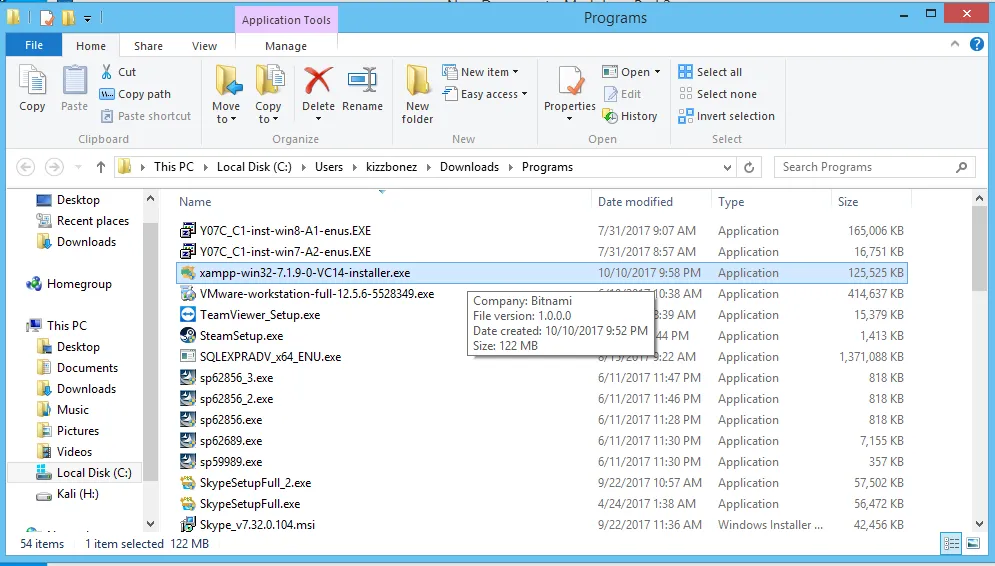Open the Help question mark icon
The width and height of the screenshot is (995, 566).
[977, 44]
